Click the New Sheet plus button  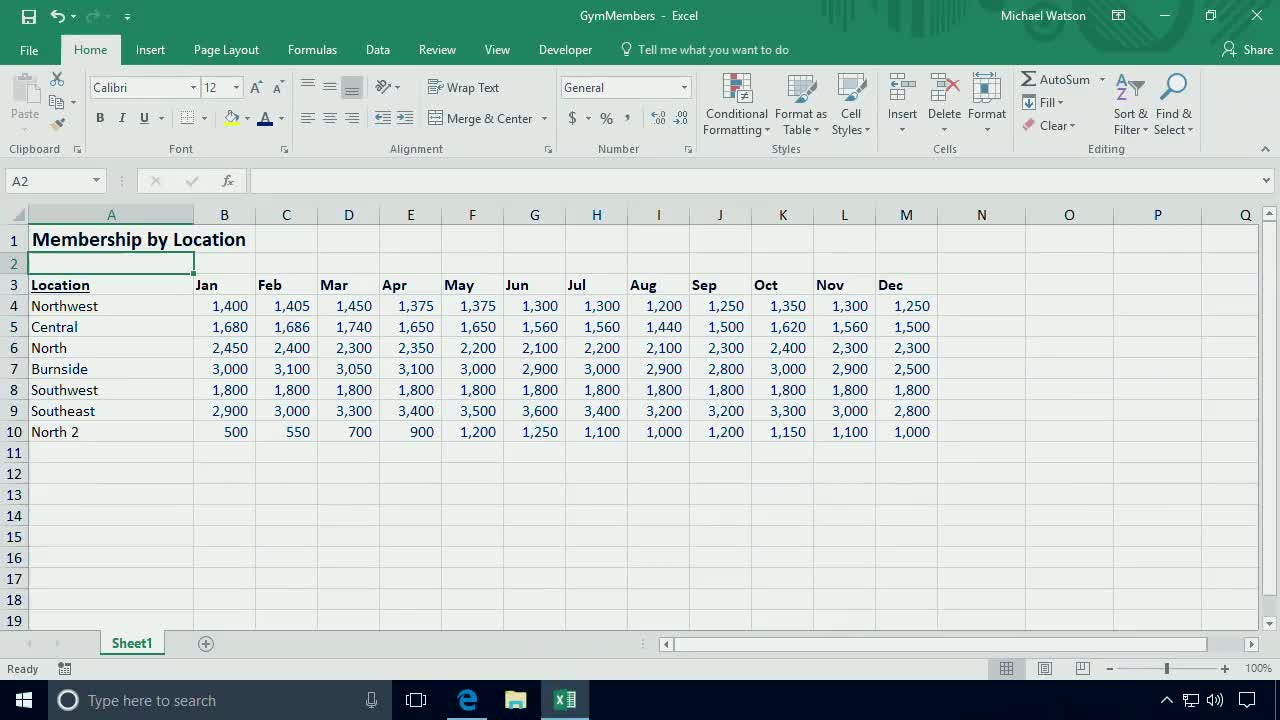pyautogui.click(x=205, y=643)
